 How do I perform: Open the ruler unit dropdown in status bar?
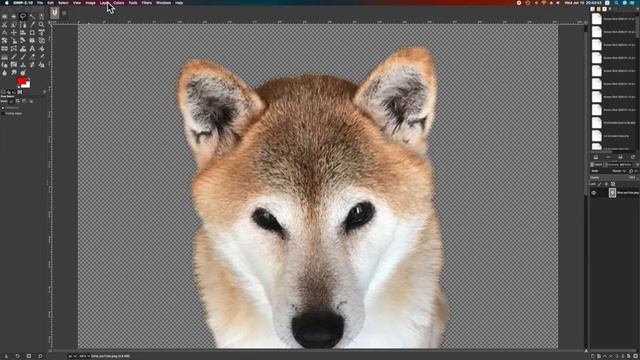point(73,356)
